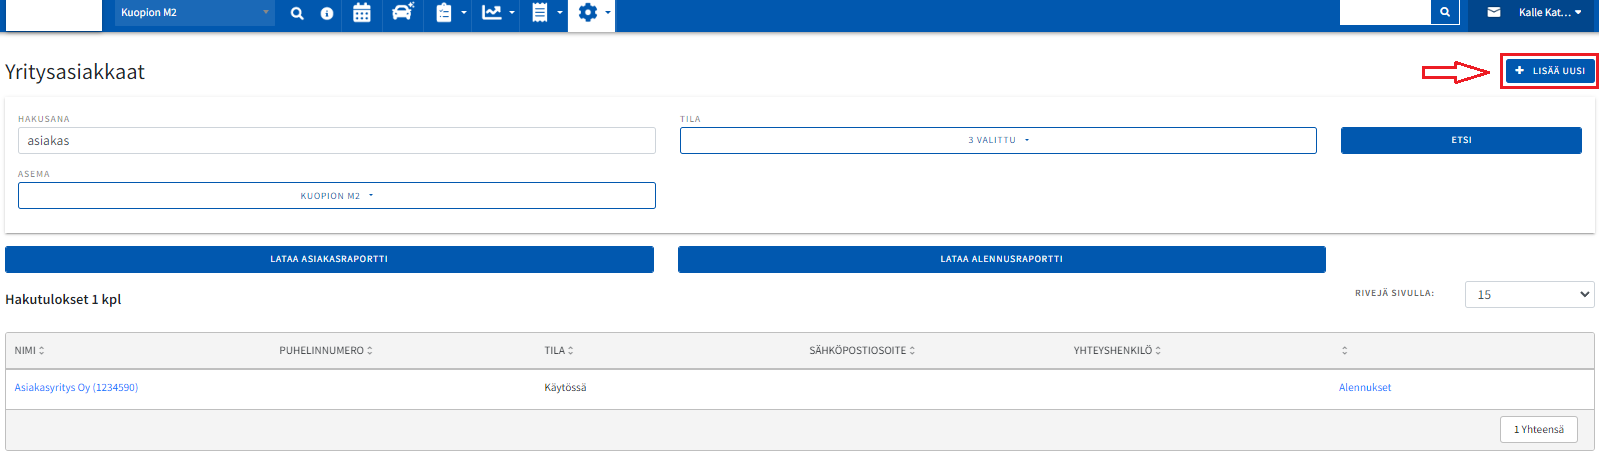Click the new car icon
This screenshot has height=462, width=1599.
402,13
